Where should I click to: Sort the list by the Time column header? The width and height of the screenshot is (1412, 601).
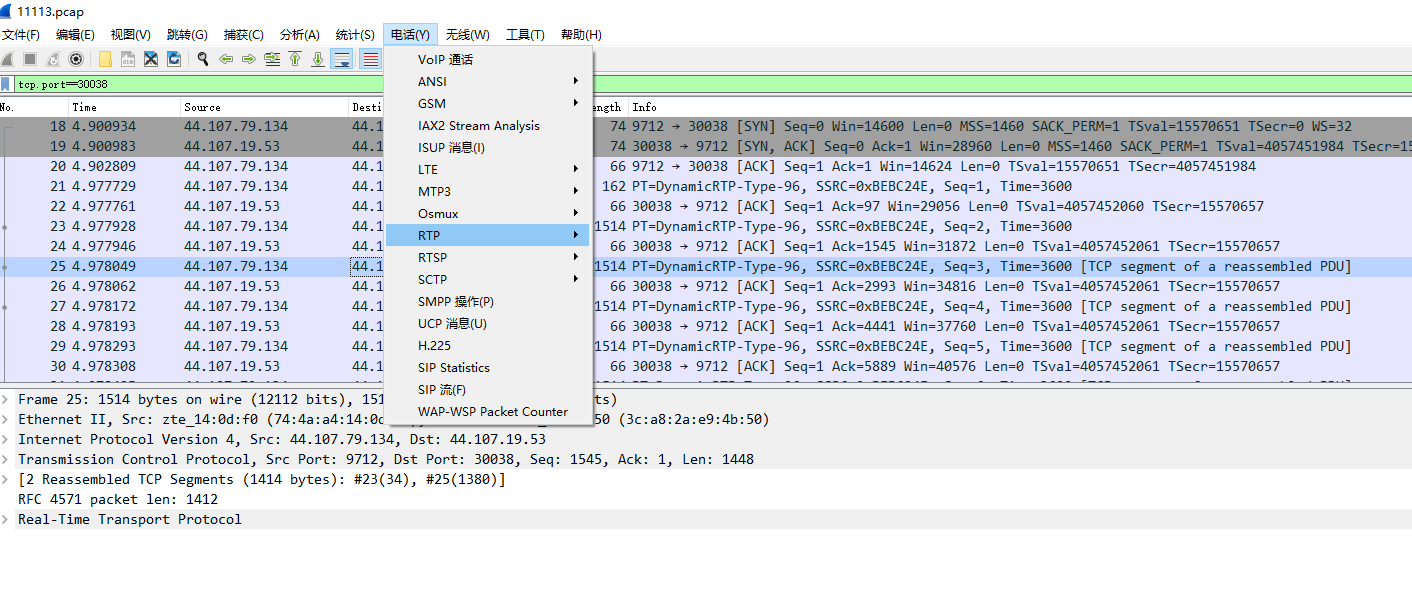pos(124,107)
